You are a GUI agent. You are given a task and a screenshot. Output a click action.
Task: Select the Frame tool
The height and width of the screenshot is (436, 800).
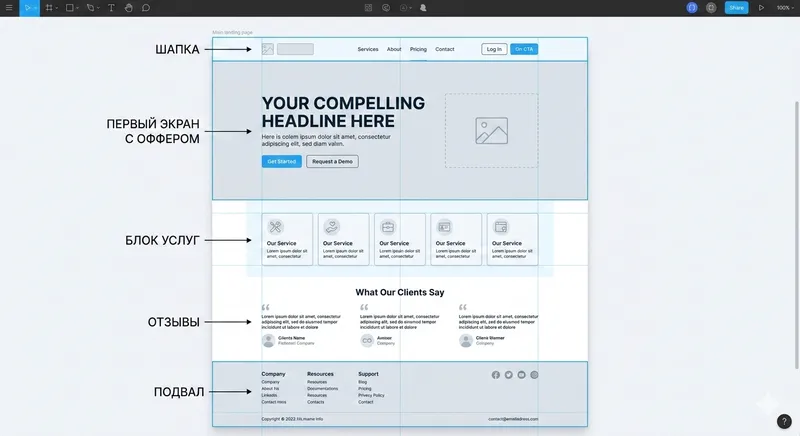point(48,7)
